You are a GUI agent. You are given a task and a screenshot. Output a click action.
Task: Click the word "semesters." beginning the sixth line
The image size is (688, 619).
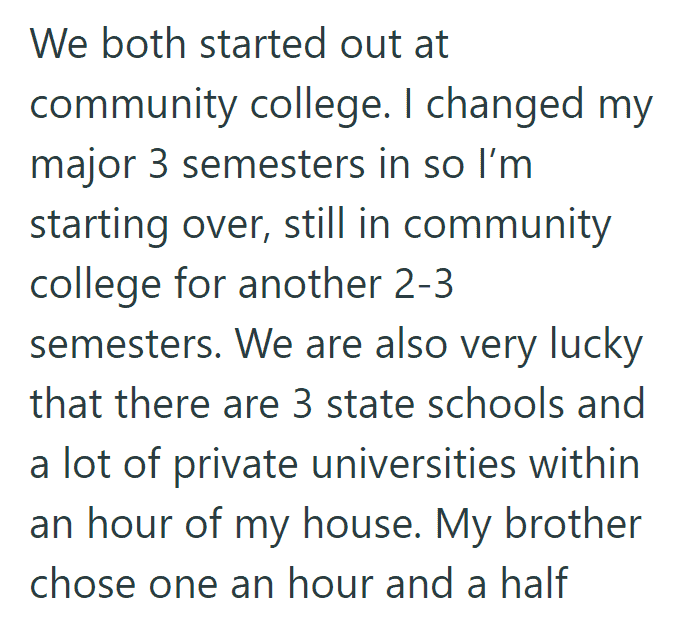click(125, 345)
